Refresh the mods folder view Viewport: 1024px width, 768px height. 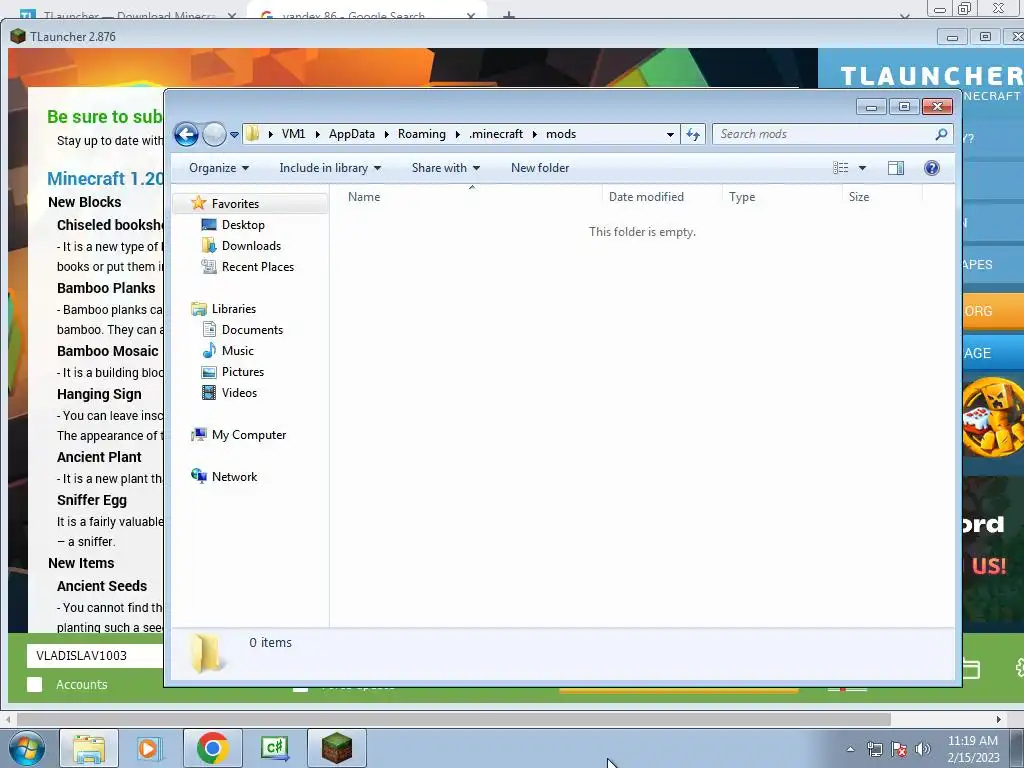692,135
